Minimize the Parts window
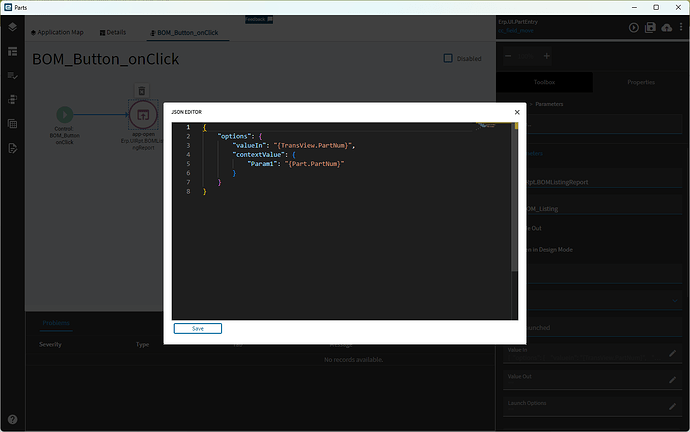Image resolution: width=690 pixels, height=432 pixels. coord(634,7)
